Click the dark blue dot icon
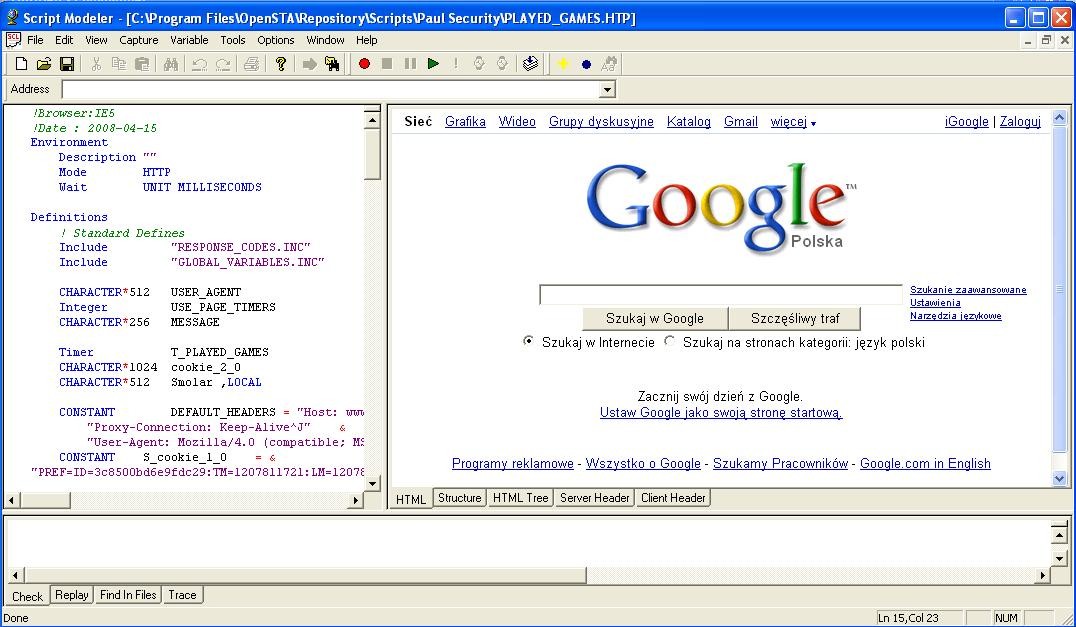This screenshot has width=1076, height=627. 586,64
